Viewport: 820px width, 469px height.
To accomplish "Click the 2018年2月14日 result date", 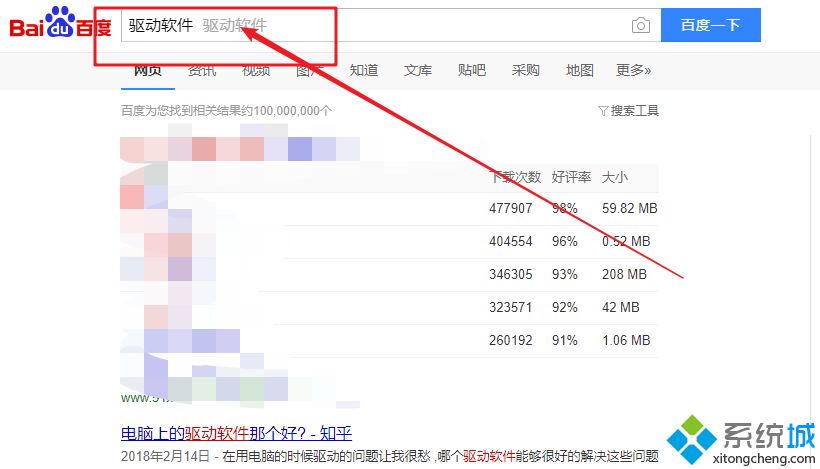I will (165, 456).
